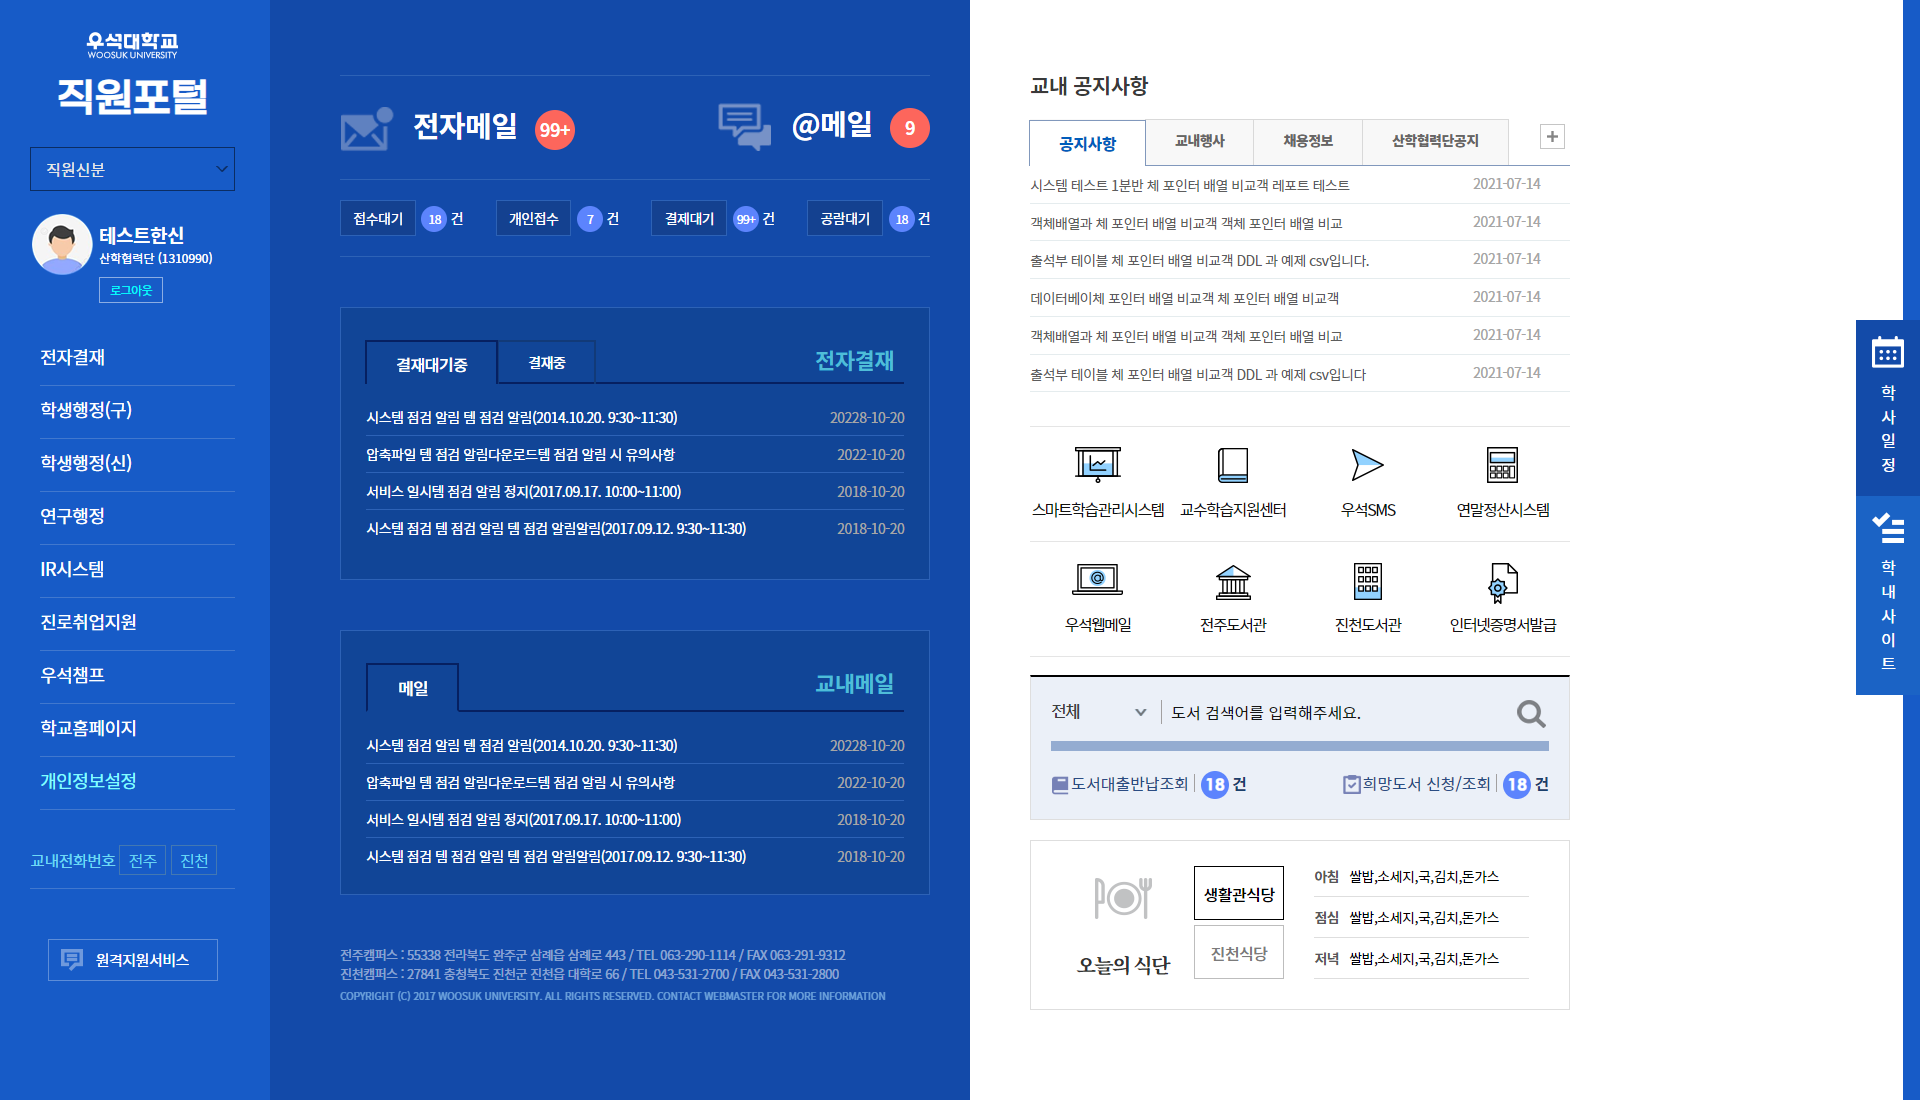
Task: Select the 결재중 approval tab
Action: point(546,363)
